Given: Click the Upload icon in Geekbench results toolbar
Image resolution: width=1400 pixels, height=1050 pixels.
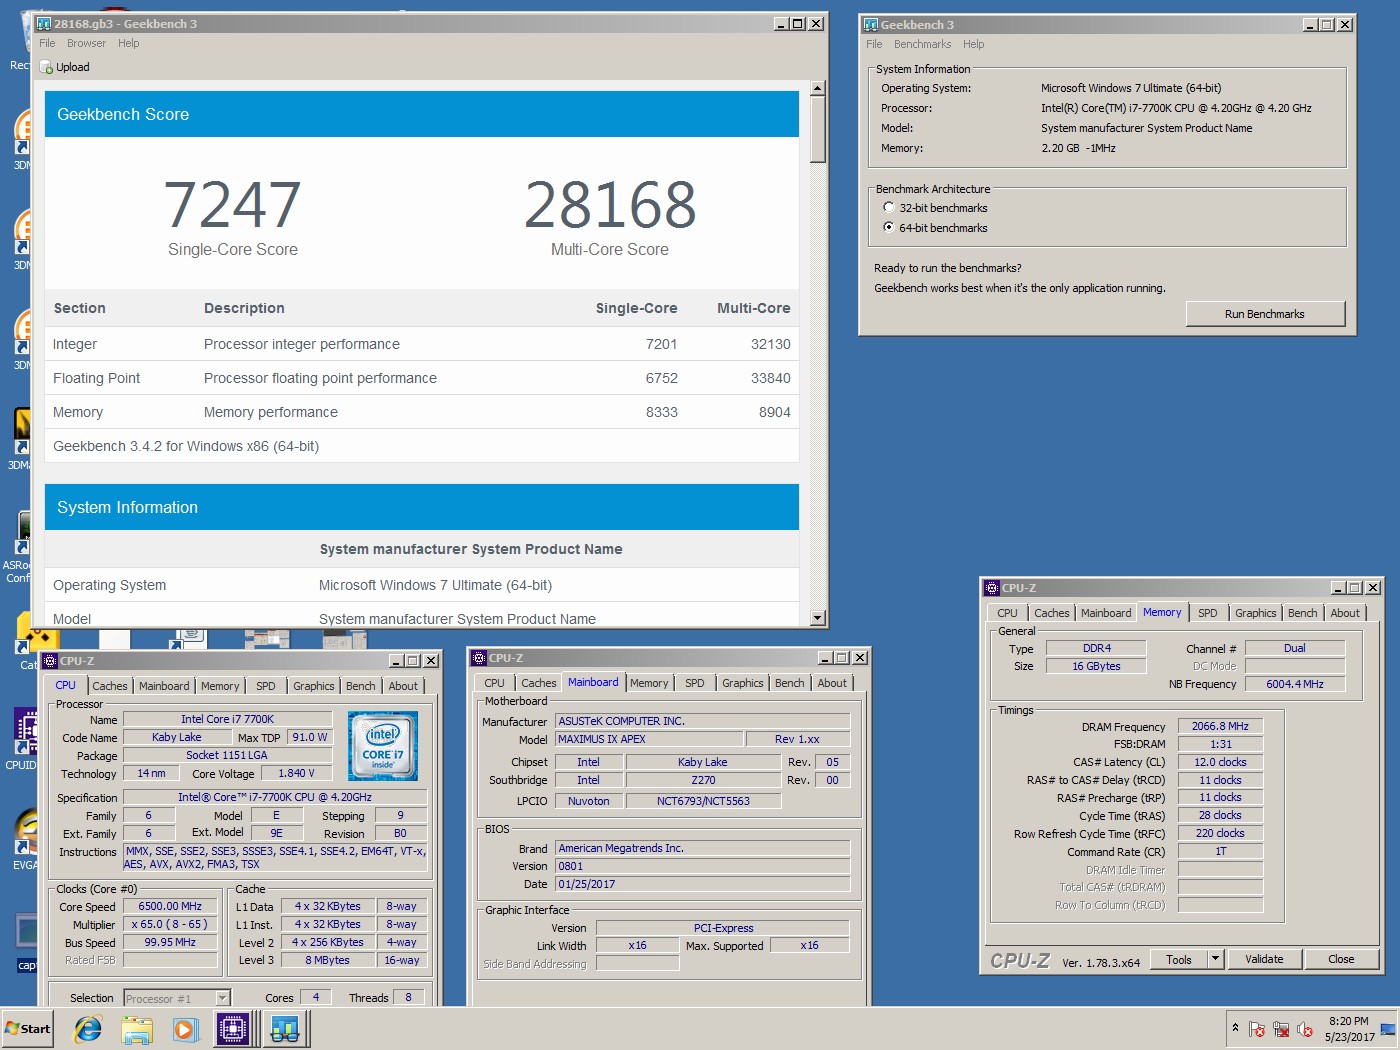Looking at the screenshot, I should coord(46,67).
